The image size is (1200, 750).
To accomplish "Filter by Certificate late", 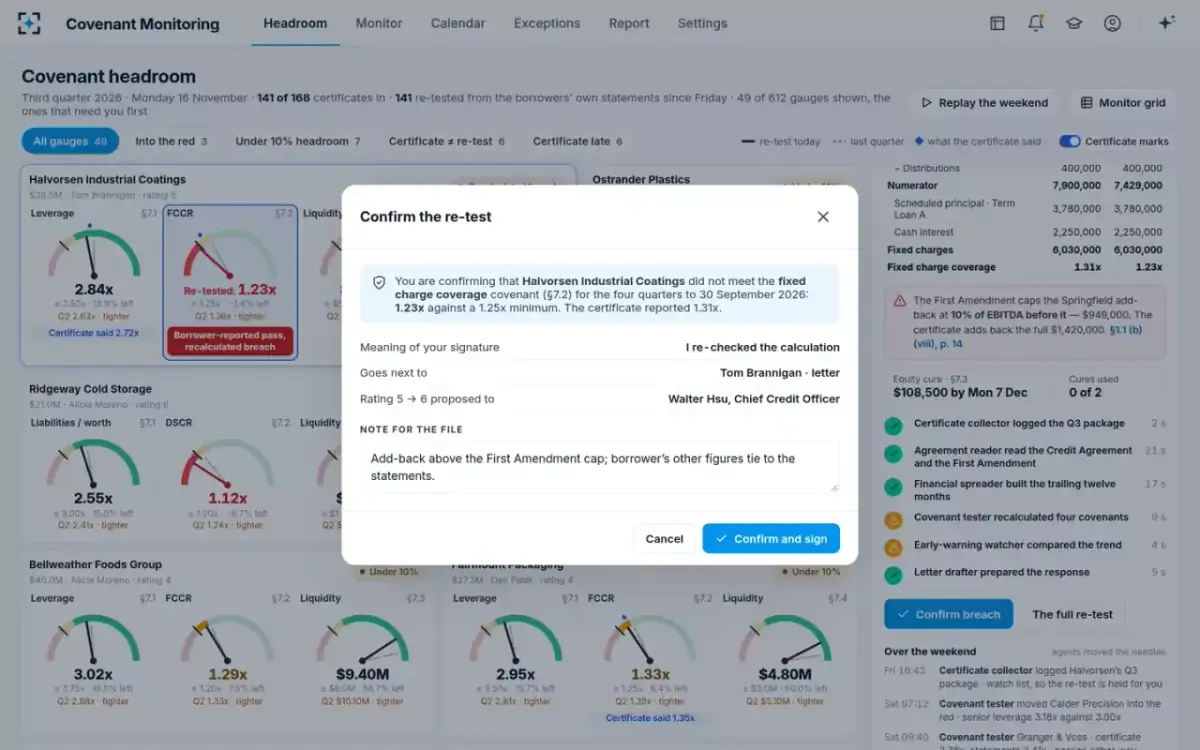I will (x=577, y=141).
